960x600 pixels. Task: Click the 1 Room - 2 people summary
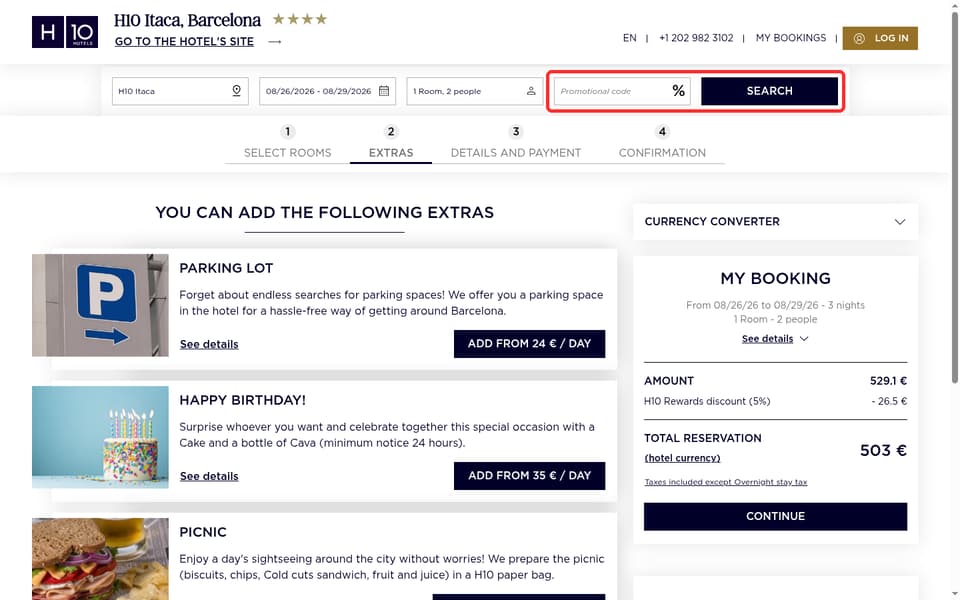point(775,319)
